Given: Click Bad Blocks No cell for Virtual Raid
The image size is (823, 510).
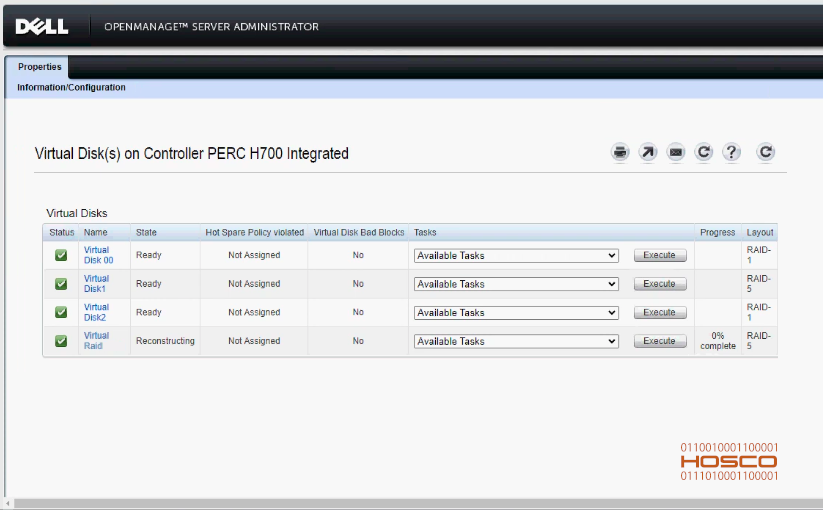Looking at the screenshot, I should click(358, 341).
